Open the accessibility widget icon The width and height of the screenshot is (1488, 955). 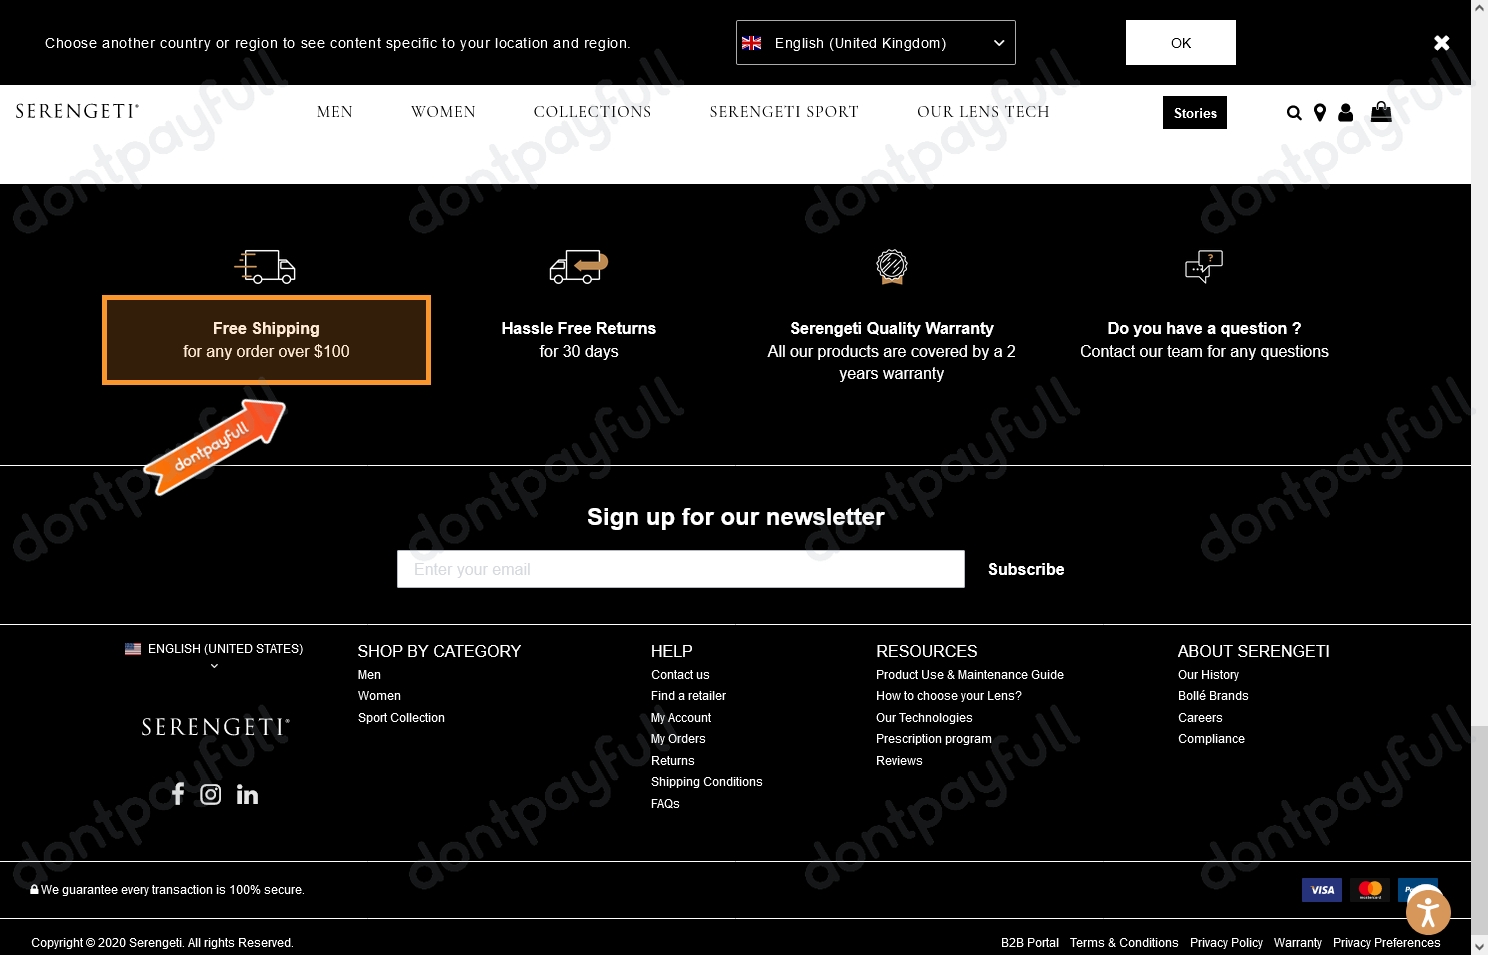tap(1428, 911)
